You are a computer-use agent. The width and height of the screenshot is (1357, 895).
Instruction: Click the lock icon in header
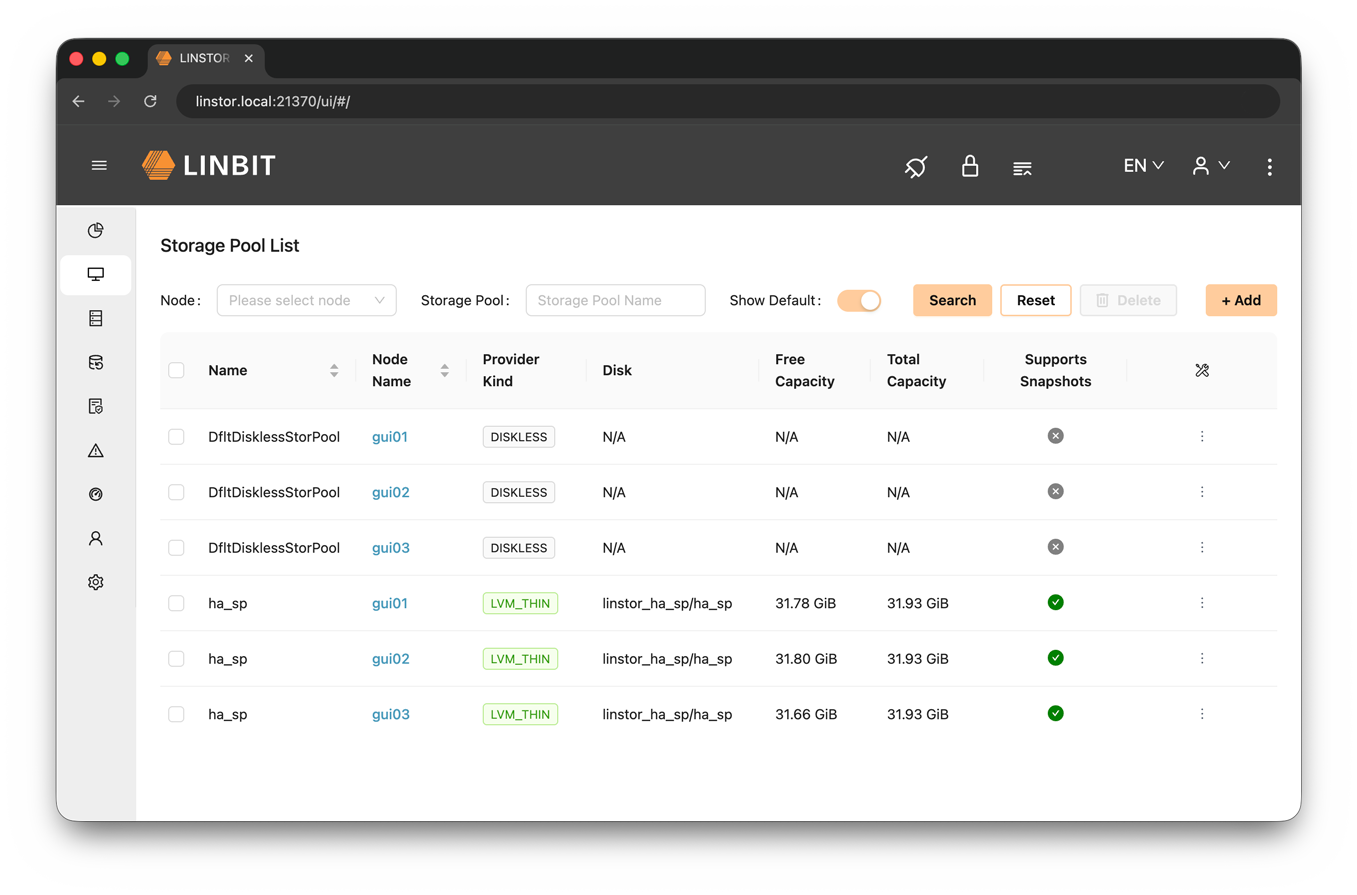click(969, 166)
